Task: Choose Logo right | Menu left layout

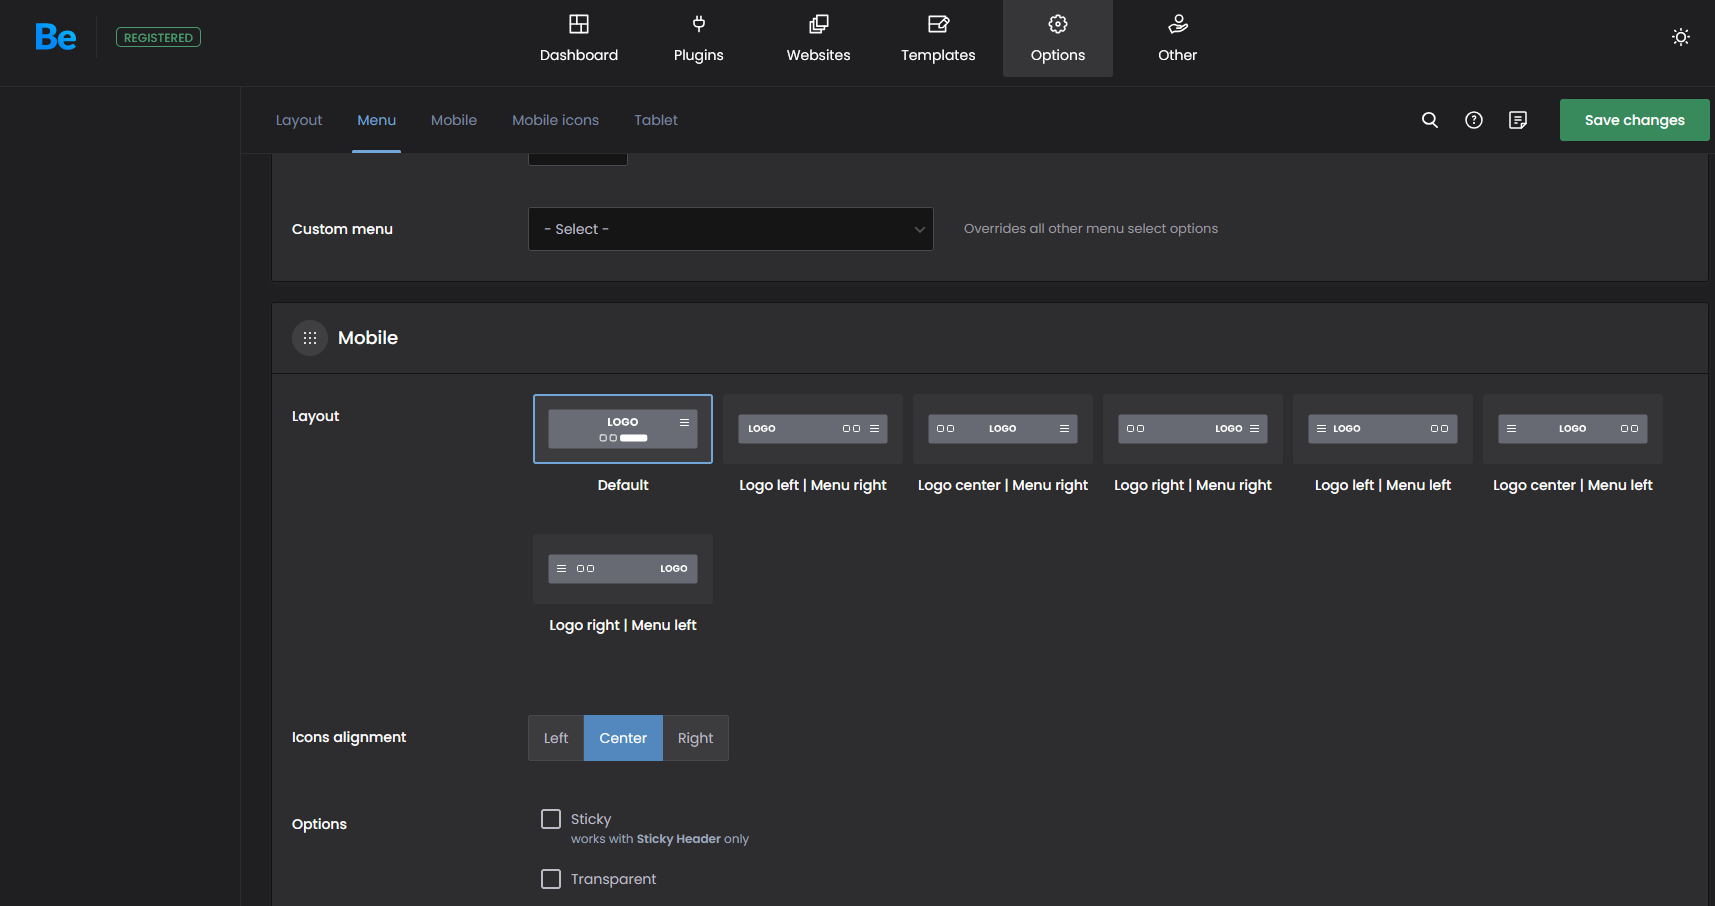Action: pyautogui.click(x=623, y=569)
